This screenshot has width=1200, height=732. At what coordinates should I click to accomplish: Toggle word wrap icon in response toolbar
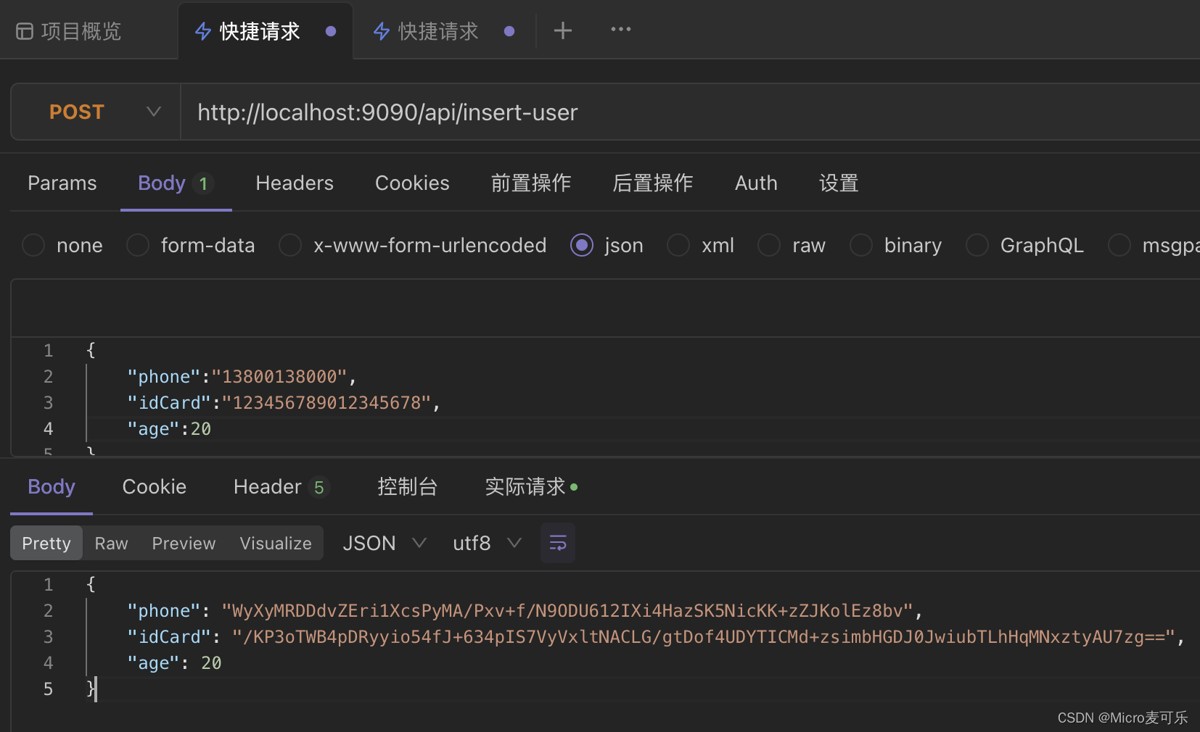558,543
